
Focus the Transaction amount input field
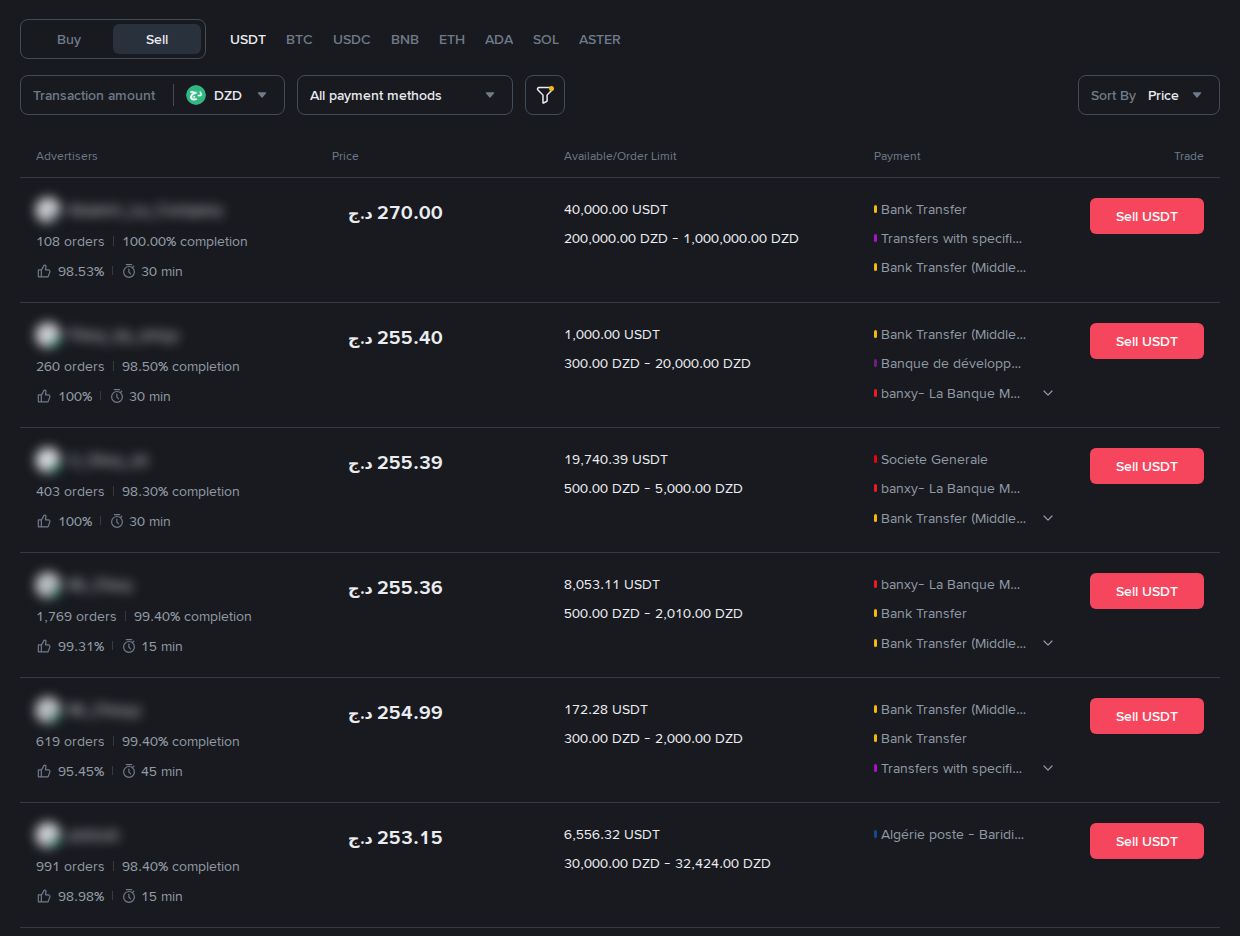95,96
